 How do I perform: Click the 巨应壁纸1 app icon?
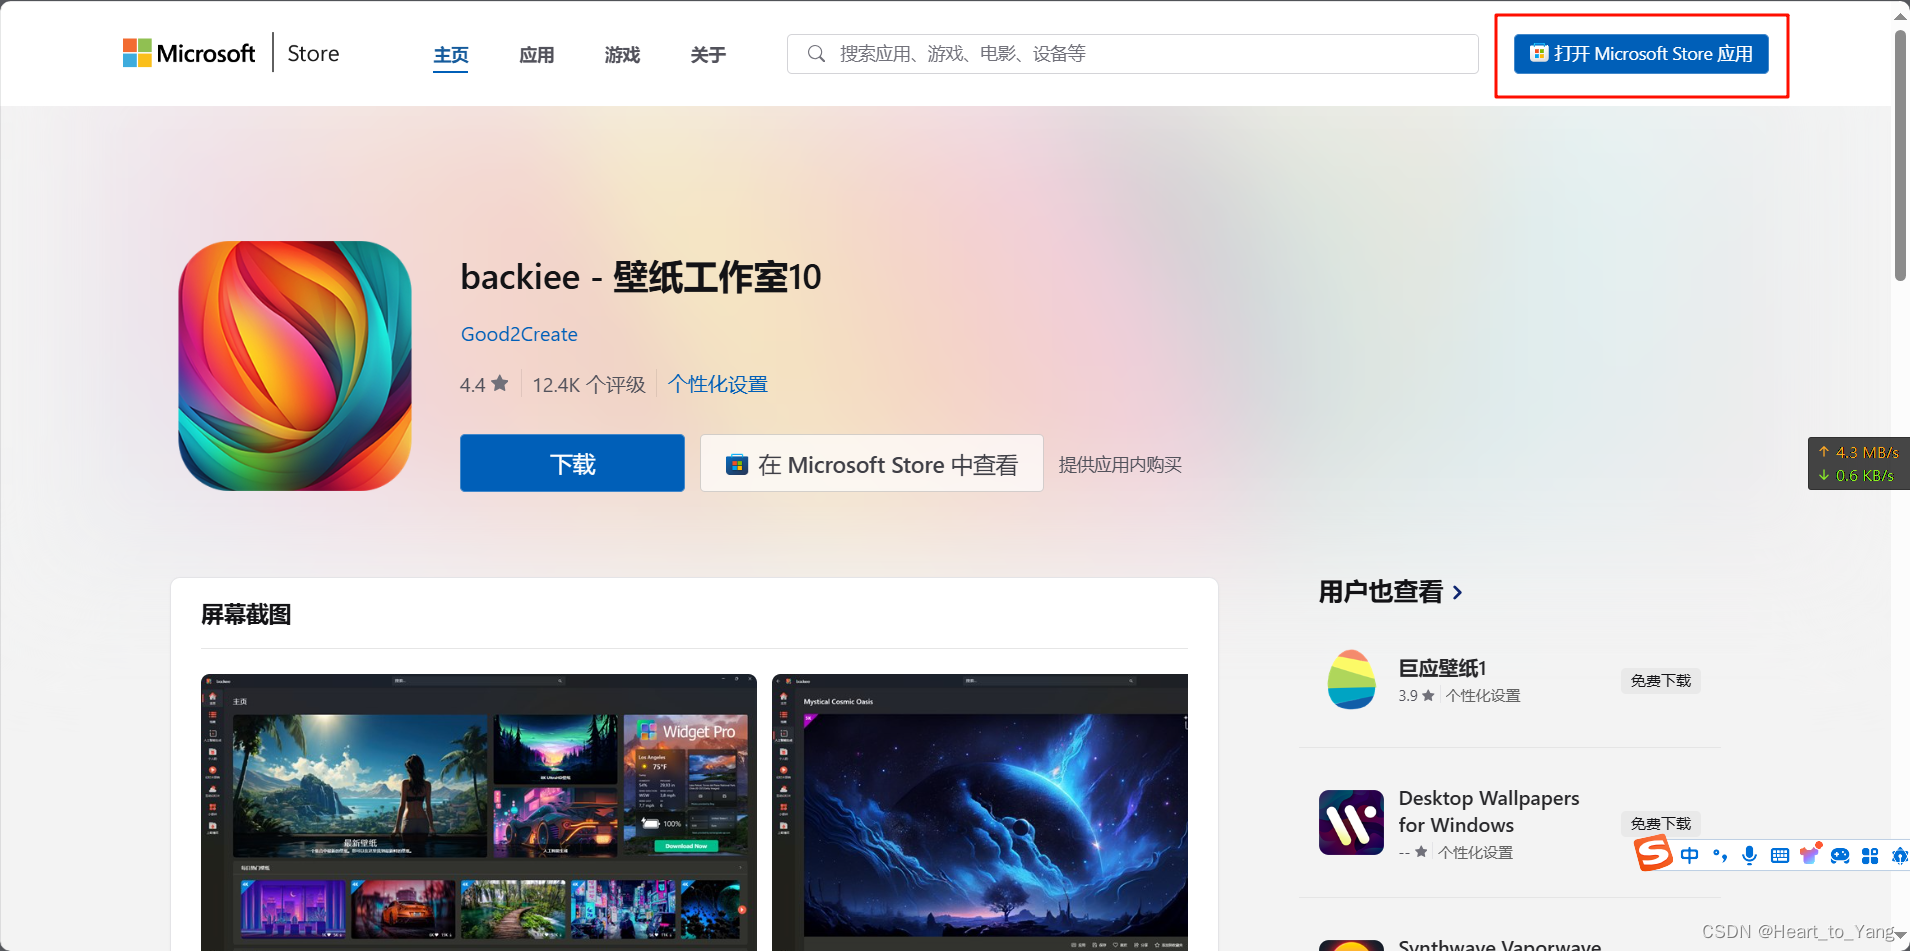1351,680
